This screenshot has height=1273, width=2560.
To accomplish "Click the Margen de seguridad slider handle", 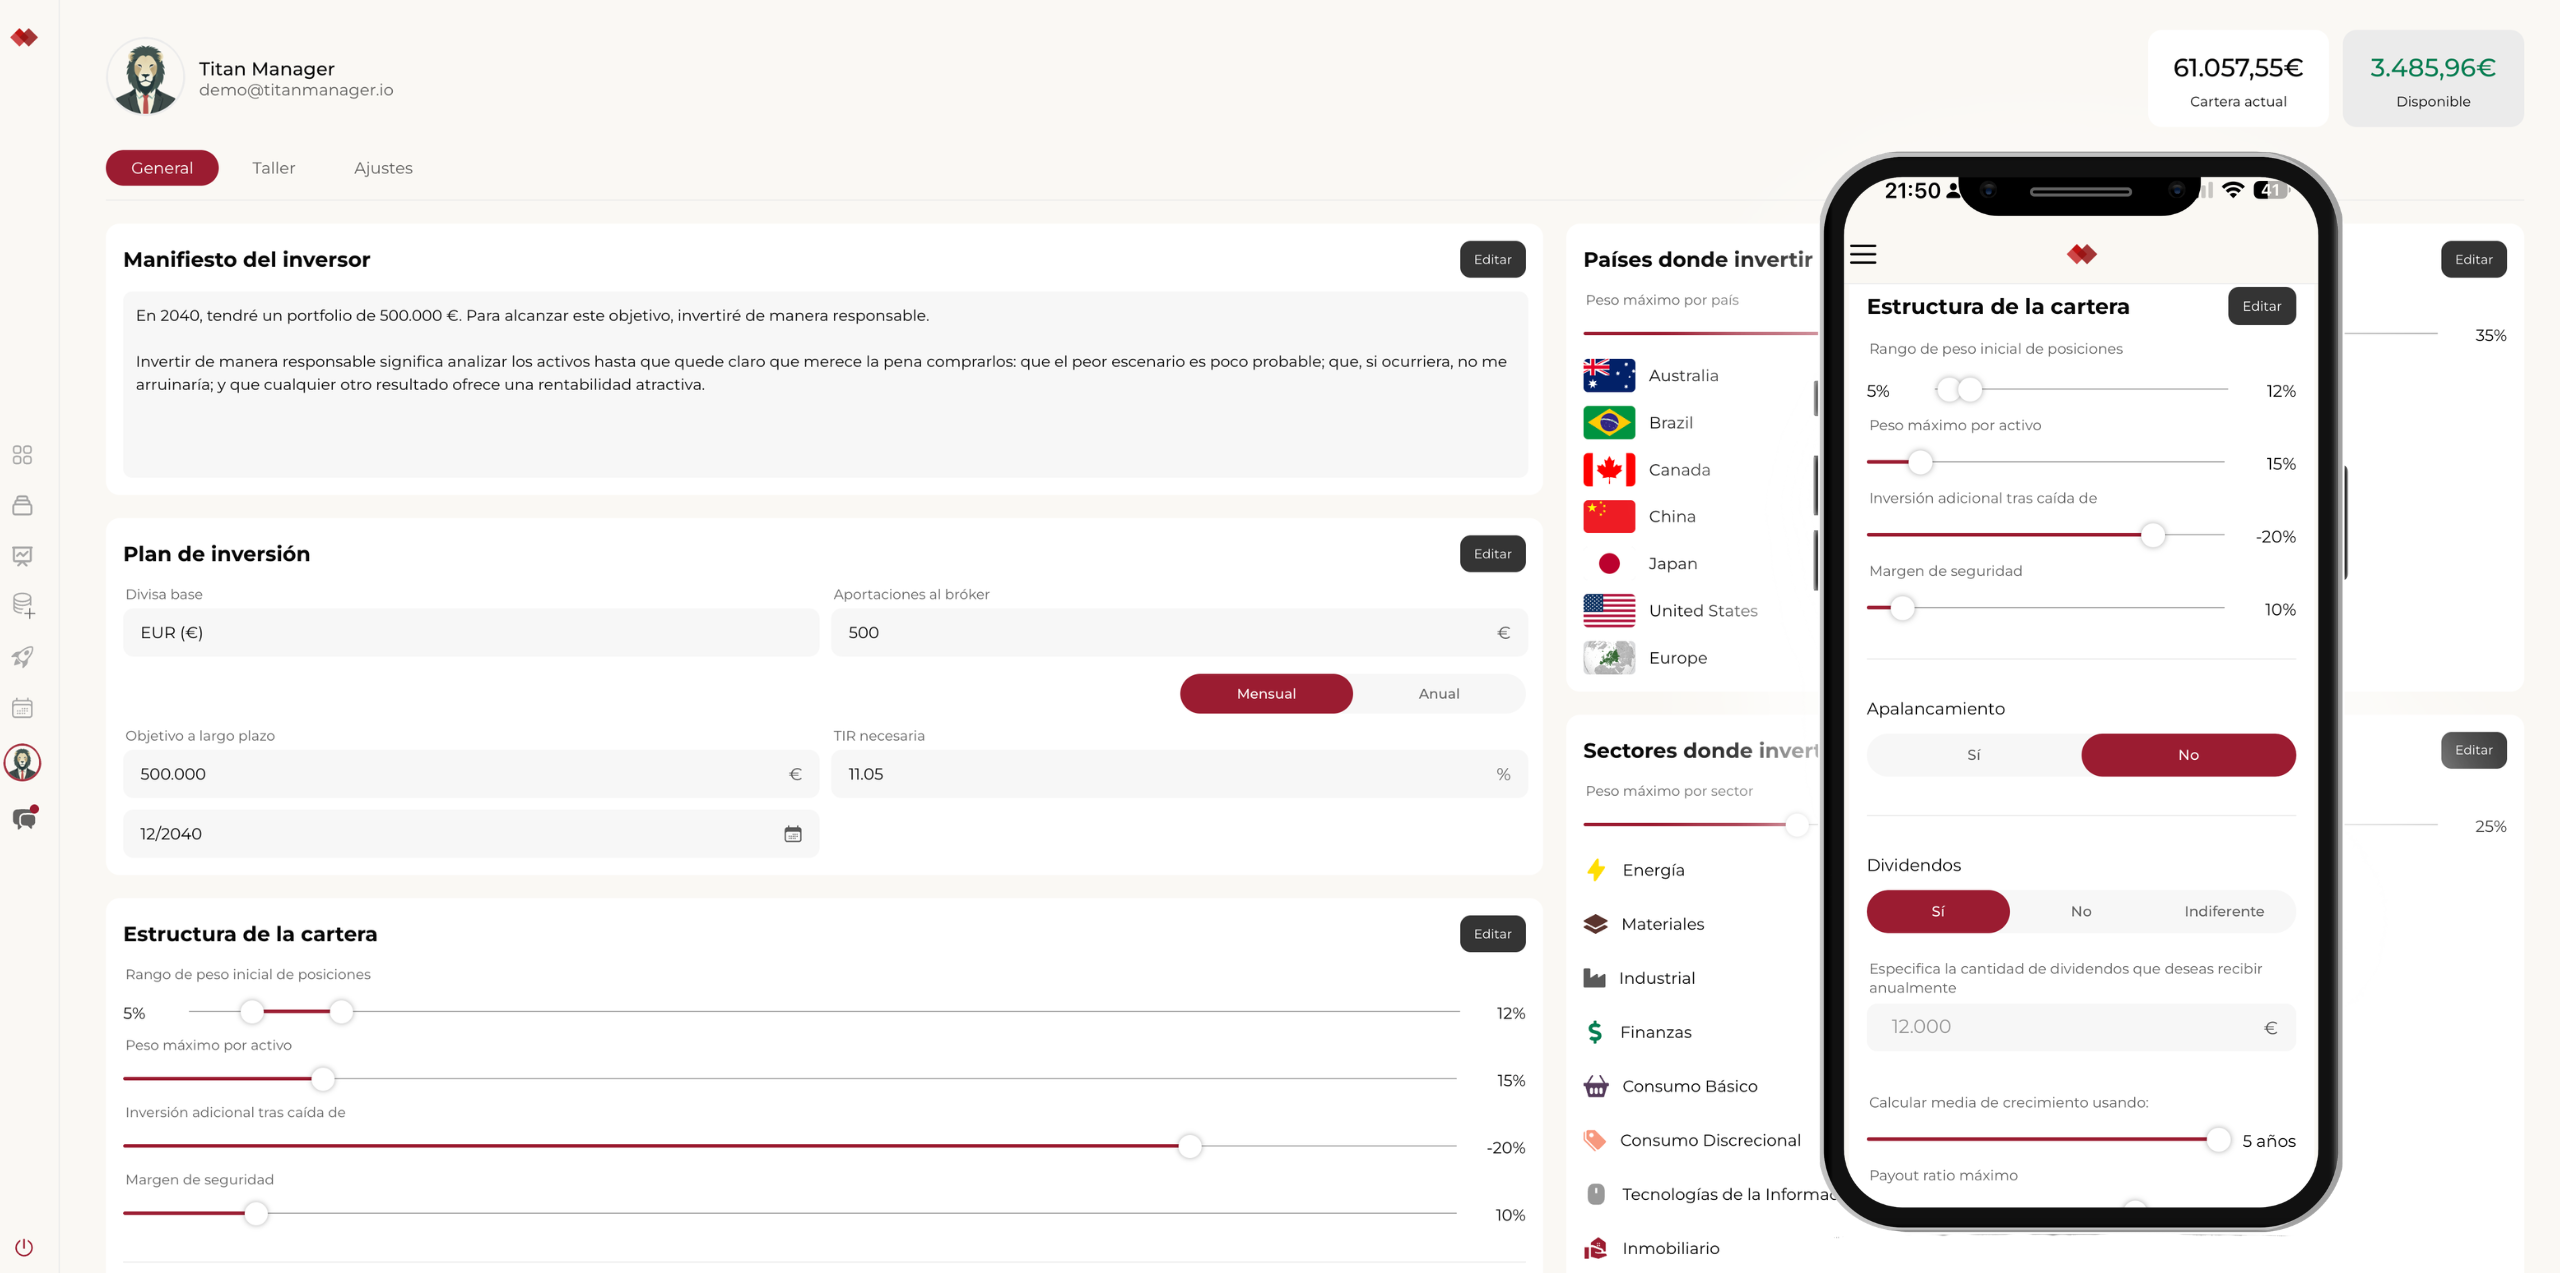I will click(256, 1213).
